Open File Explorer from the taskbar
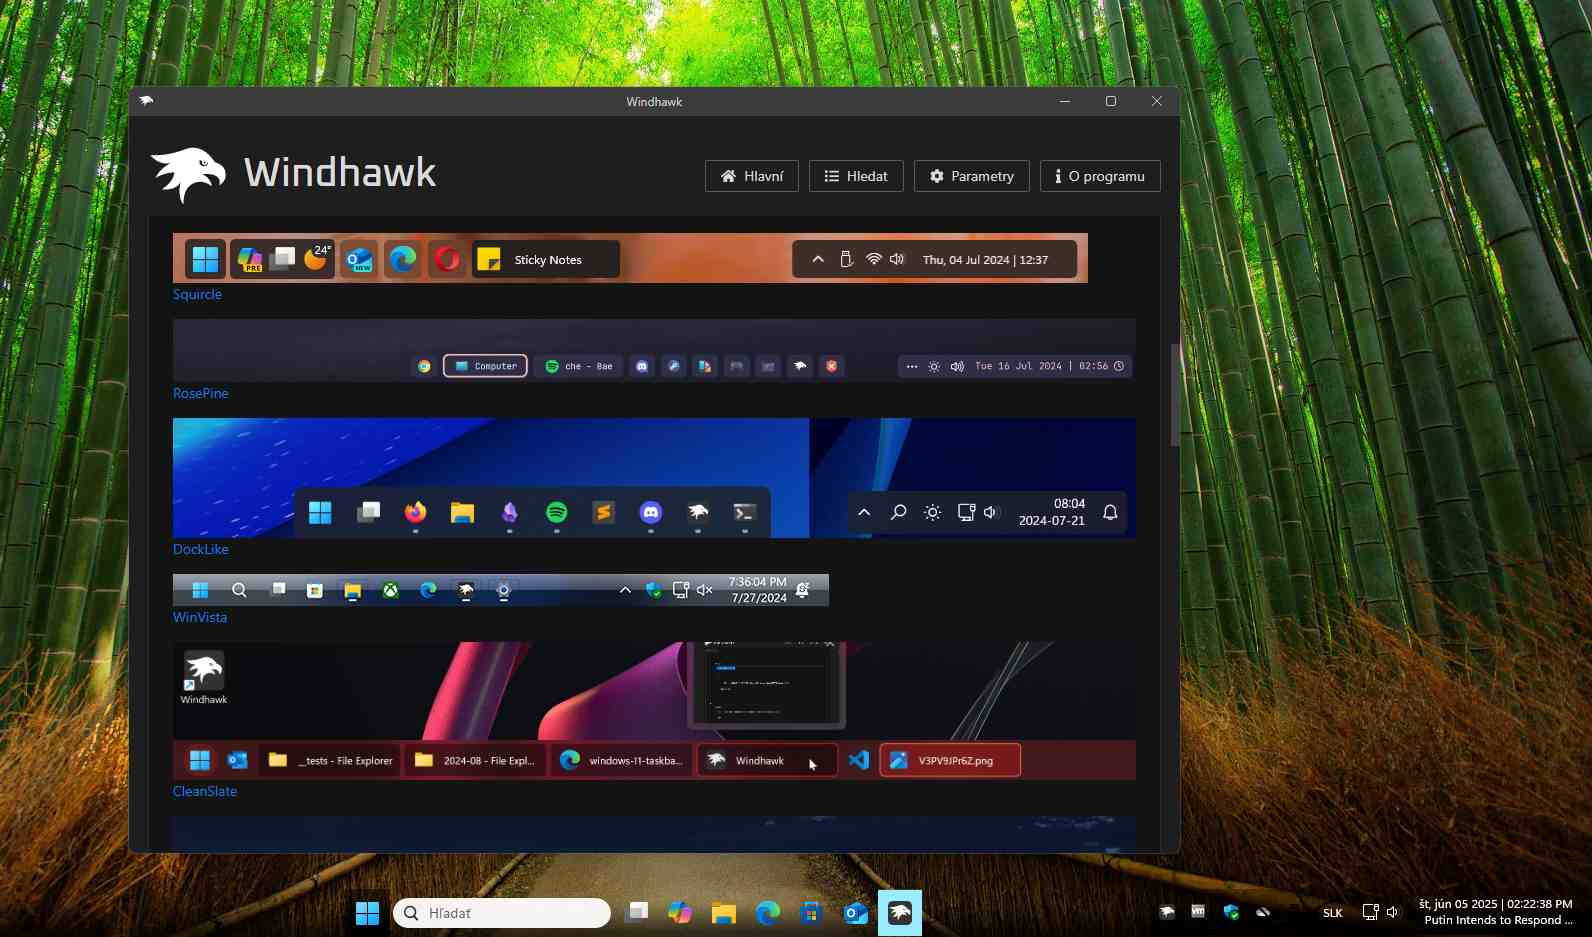Image resolution: width=1592 pixels, height=937 pixels. tap(724, 913)
